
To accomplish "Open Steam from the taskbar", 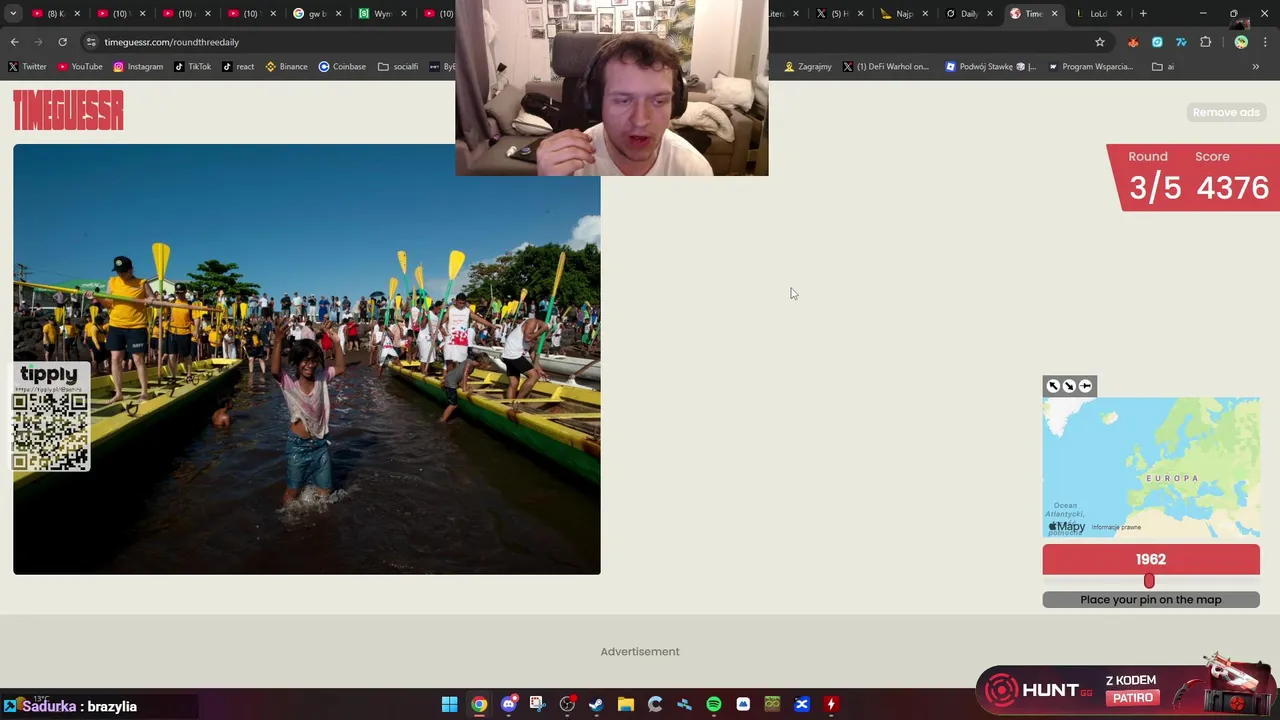I will pyautogui.click(x=596, y=704).
